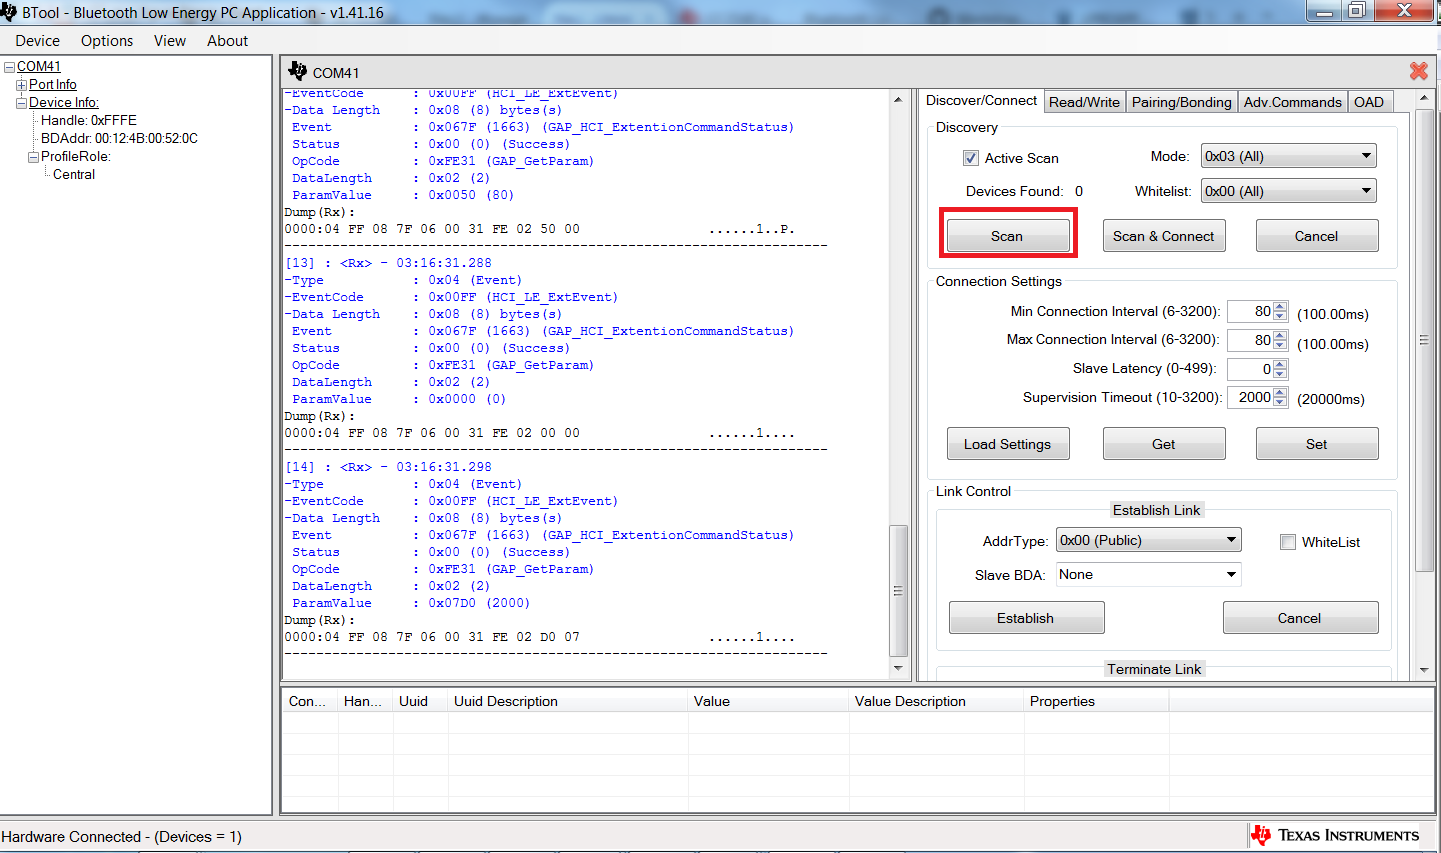
Task: Collapse the COM41 tree node
Action: coord(9,67)
